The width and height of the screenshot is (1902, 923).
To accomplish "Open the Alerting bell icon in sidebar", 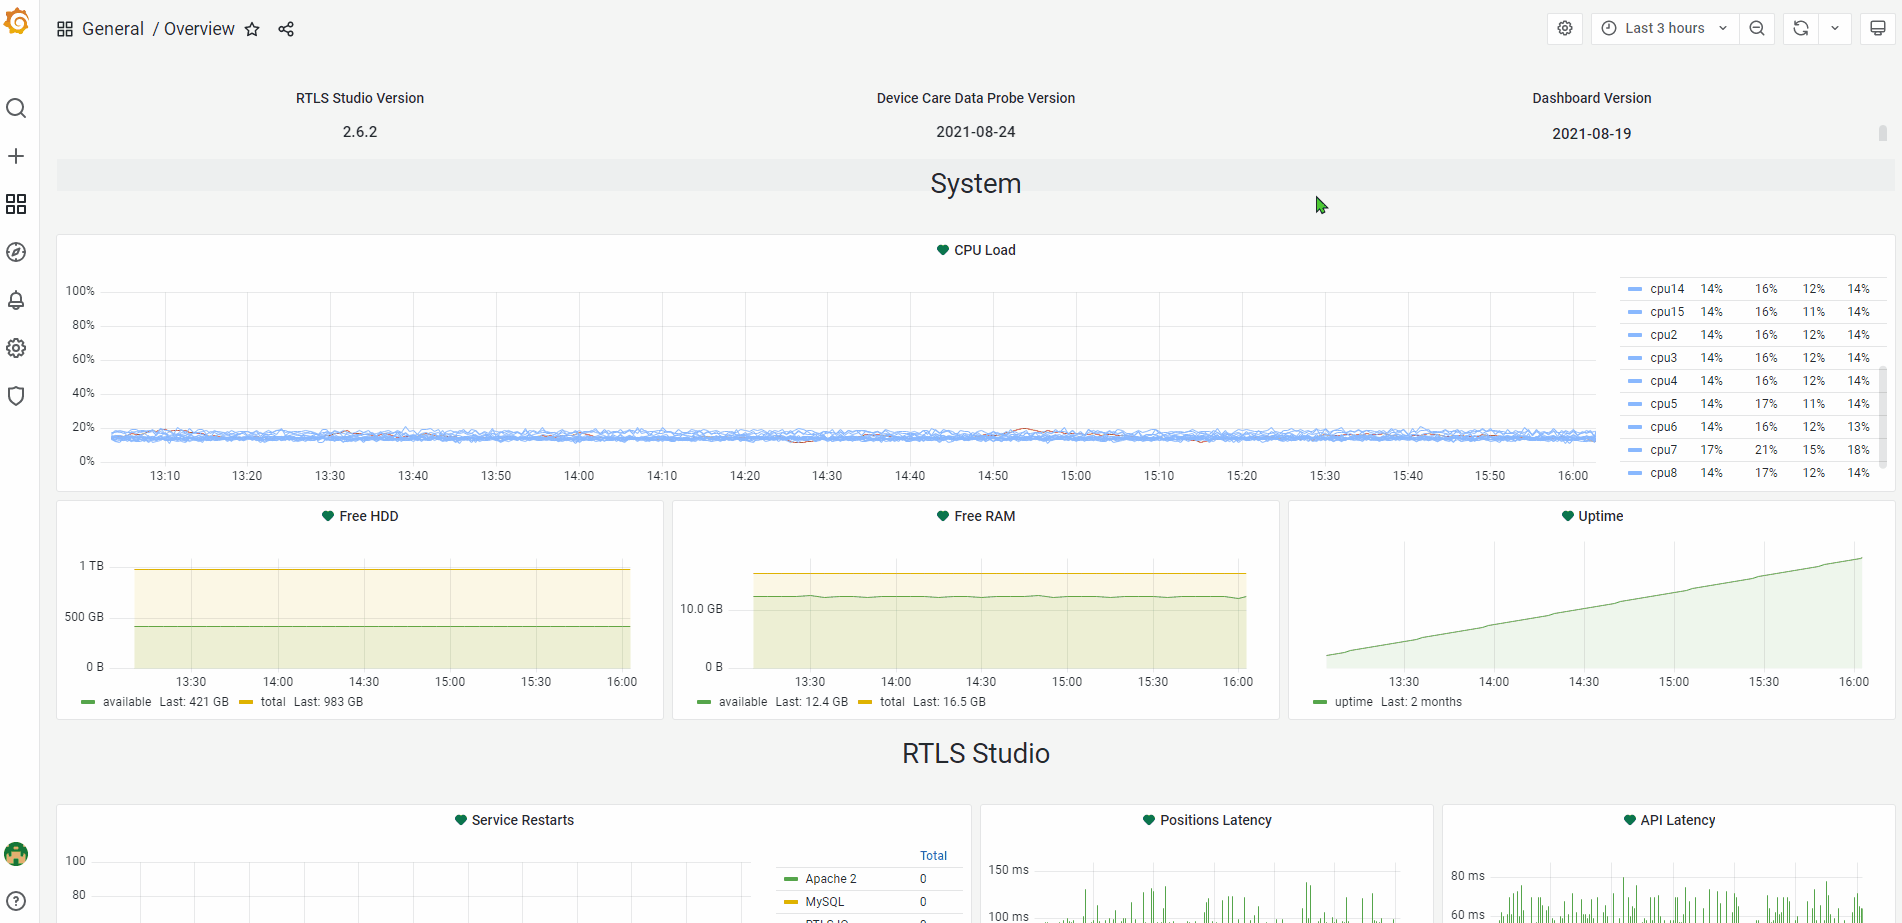I will 16,300.
